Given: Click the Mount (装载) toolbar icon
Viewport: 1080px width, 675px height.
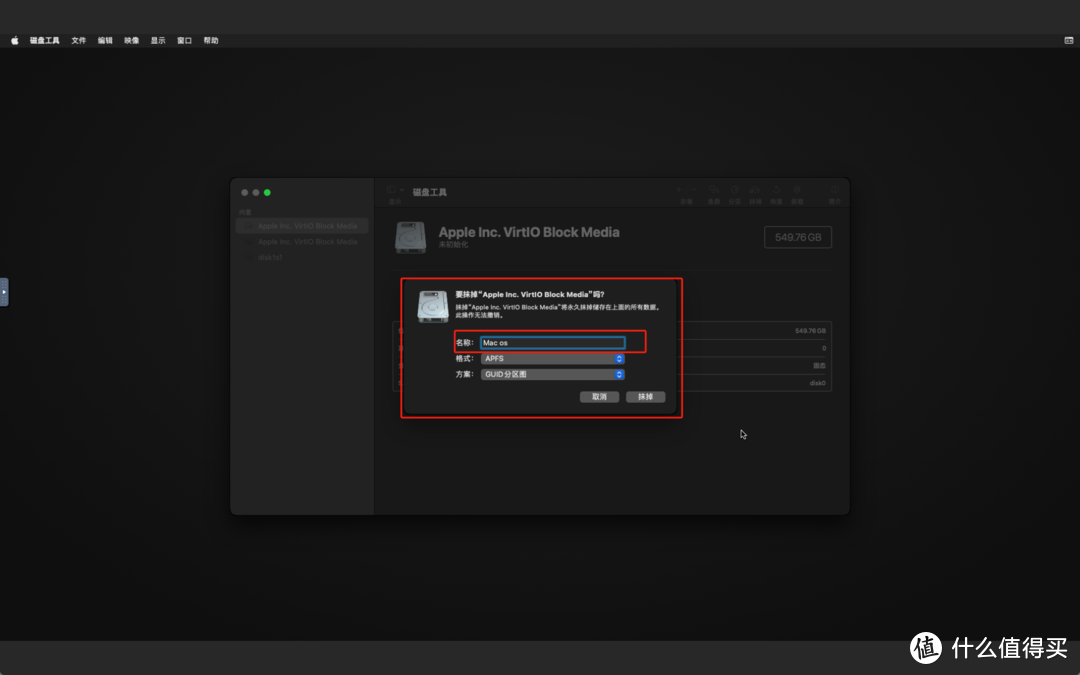Looking at the screenshot, I should pos(797,190).
